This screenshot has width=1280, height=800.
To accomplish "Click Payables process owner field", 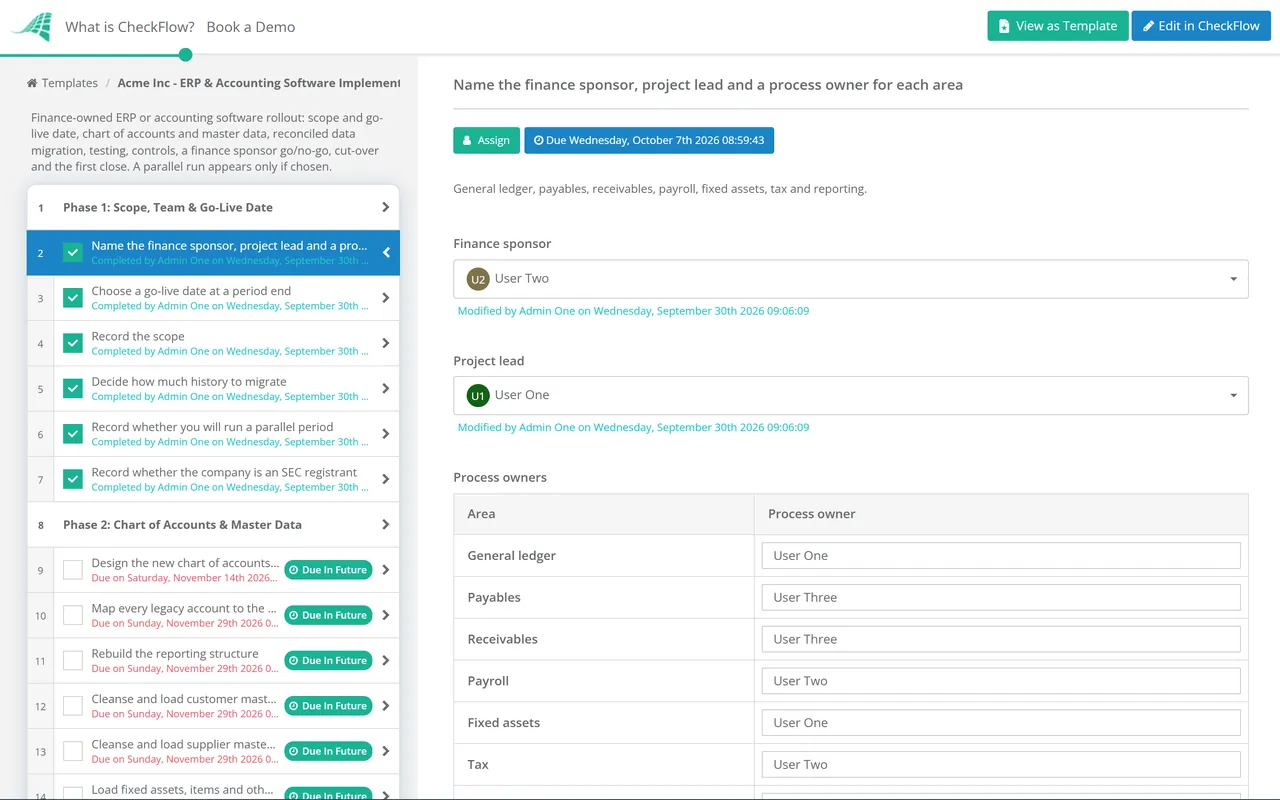I will click(1001, 598).
